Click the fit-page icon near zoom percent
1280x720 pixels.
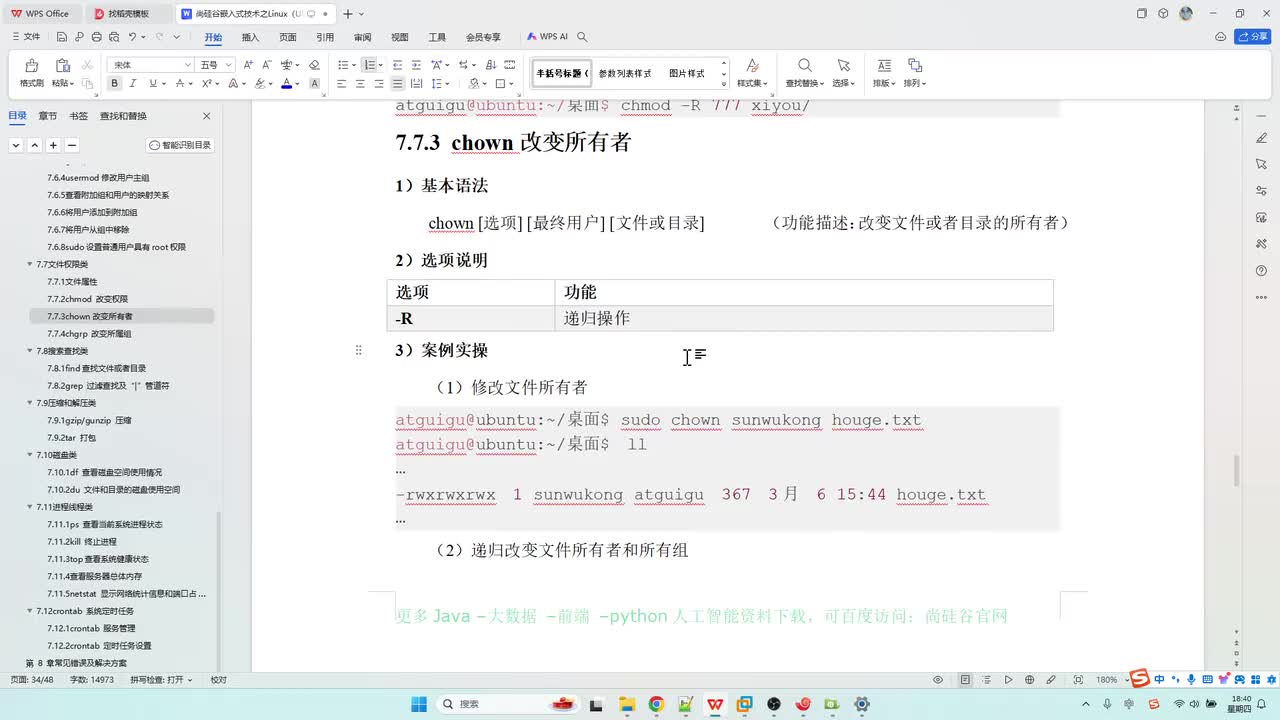[x=1078, y=680]
